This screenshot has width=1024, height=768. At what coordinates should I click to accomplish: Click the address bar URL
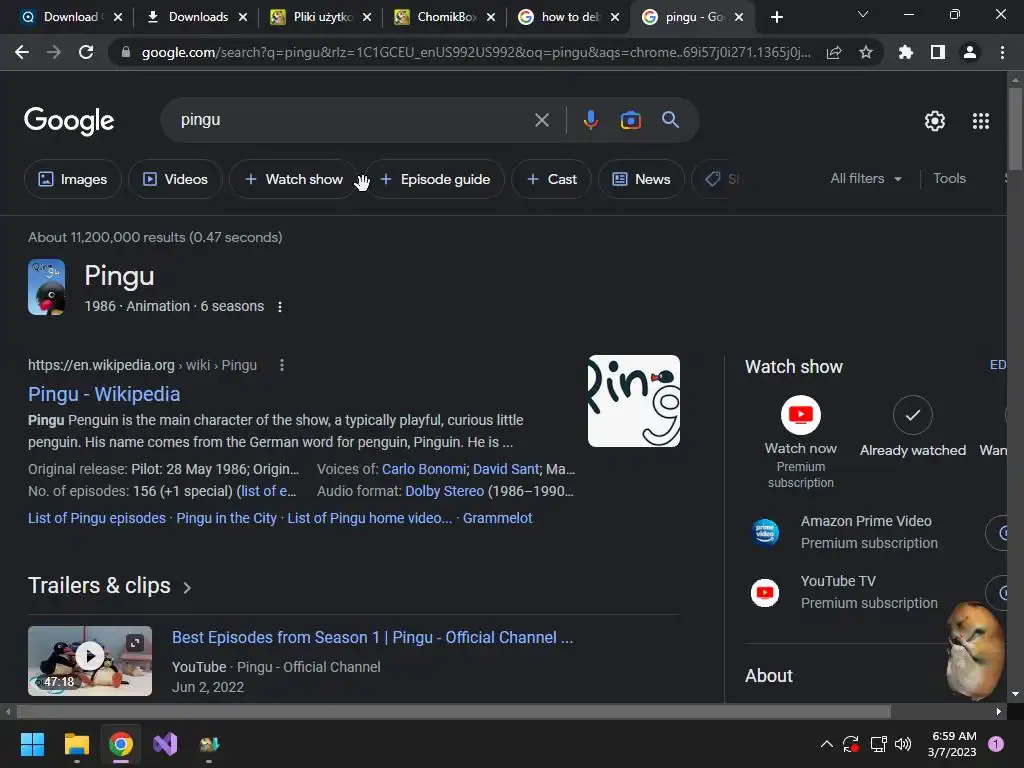coord(475,52)
